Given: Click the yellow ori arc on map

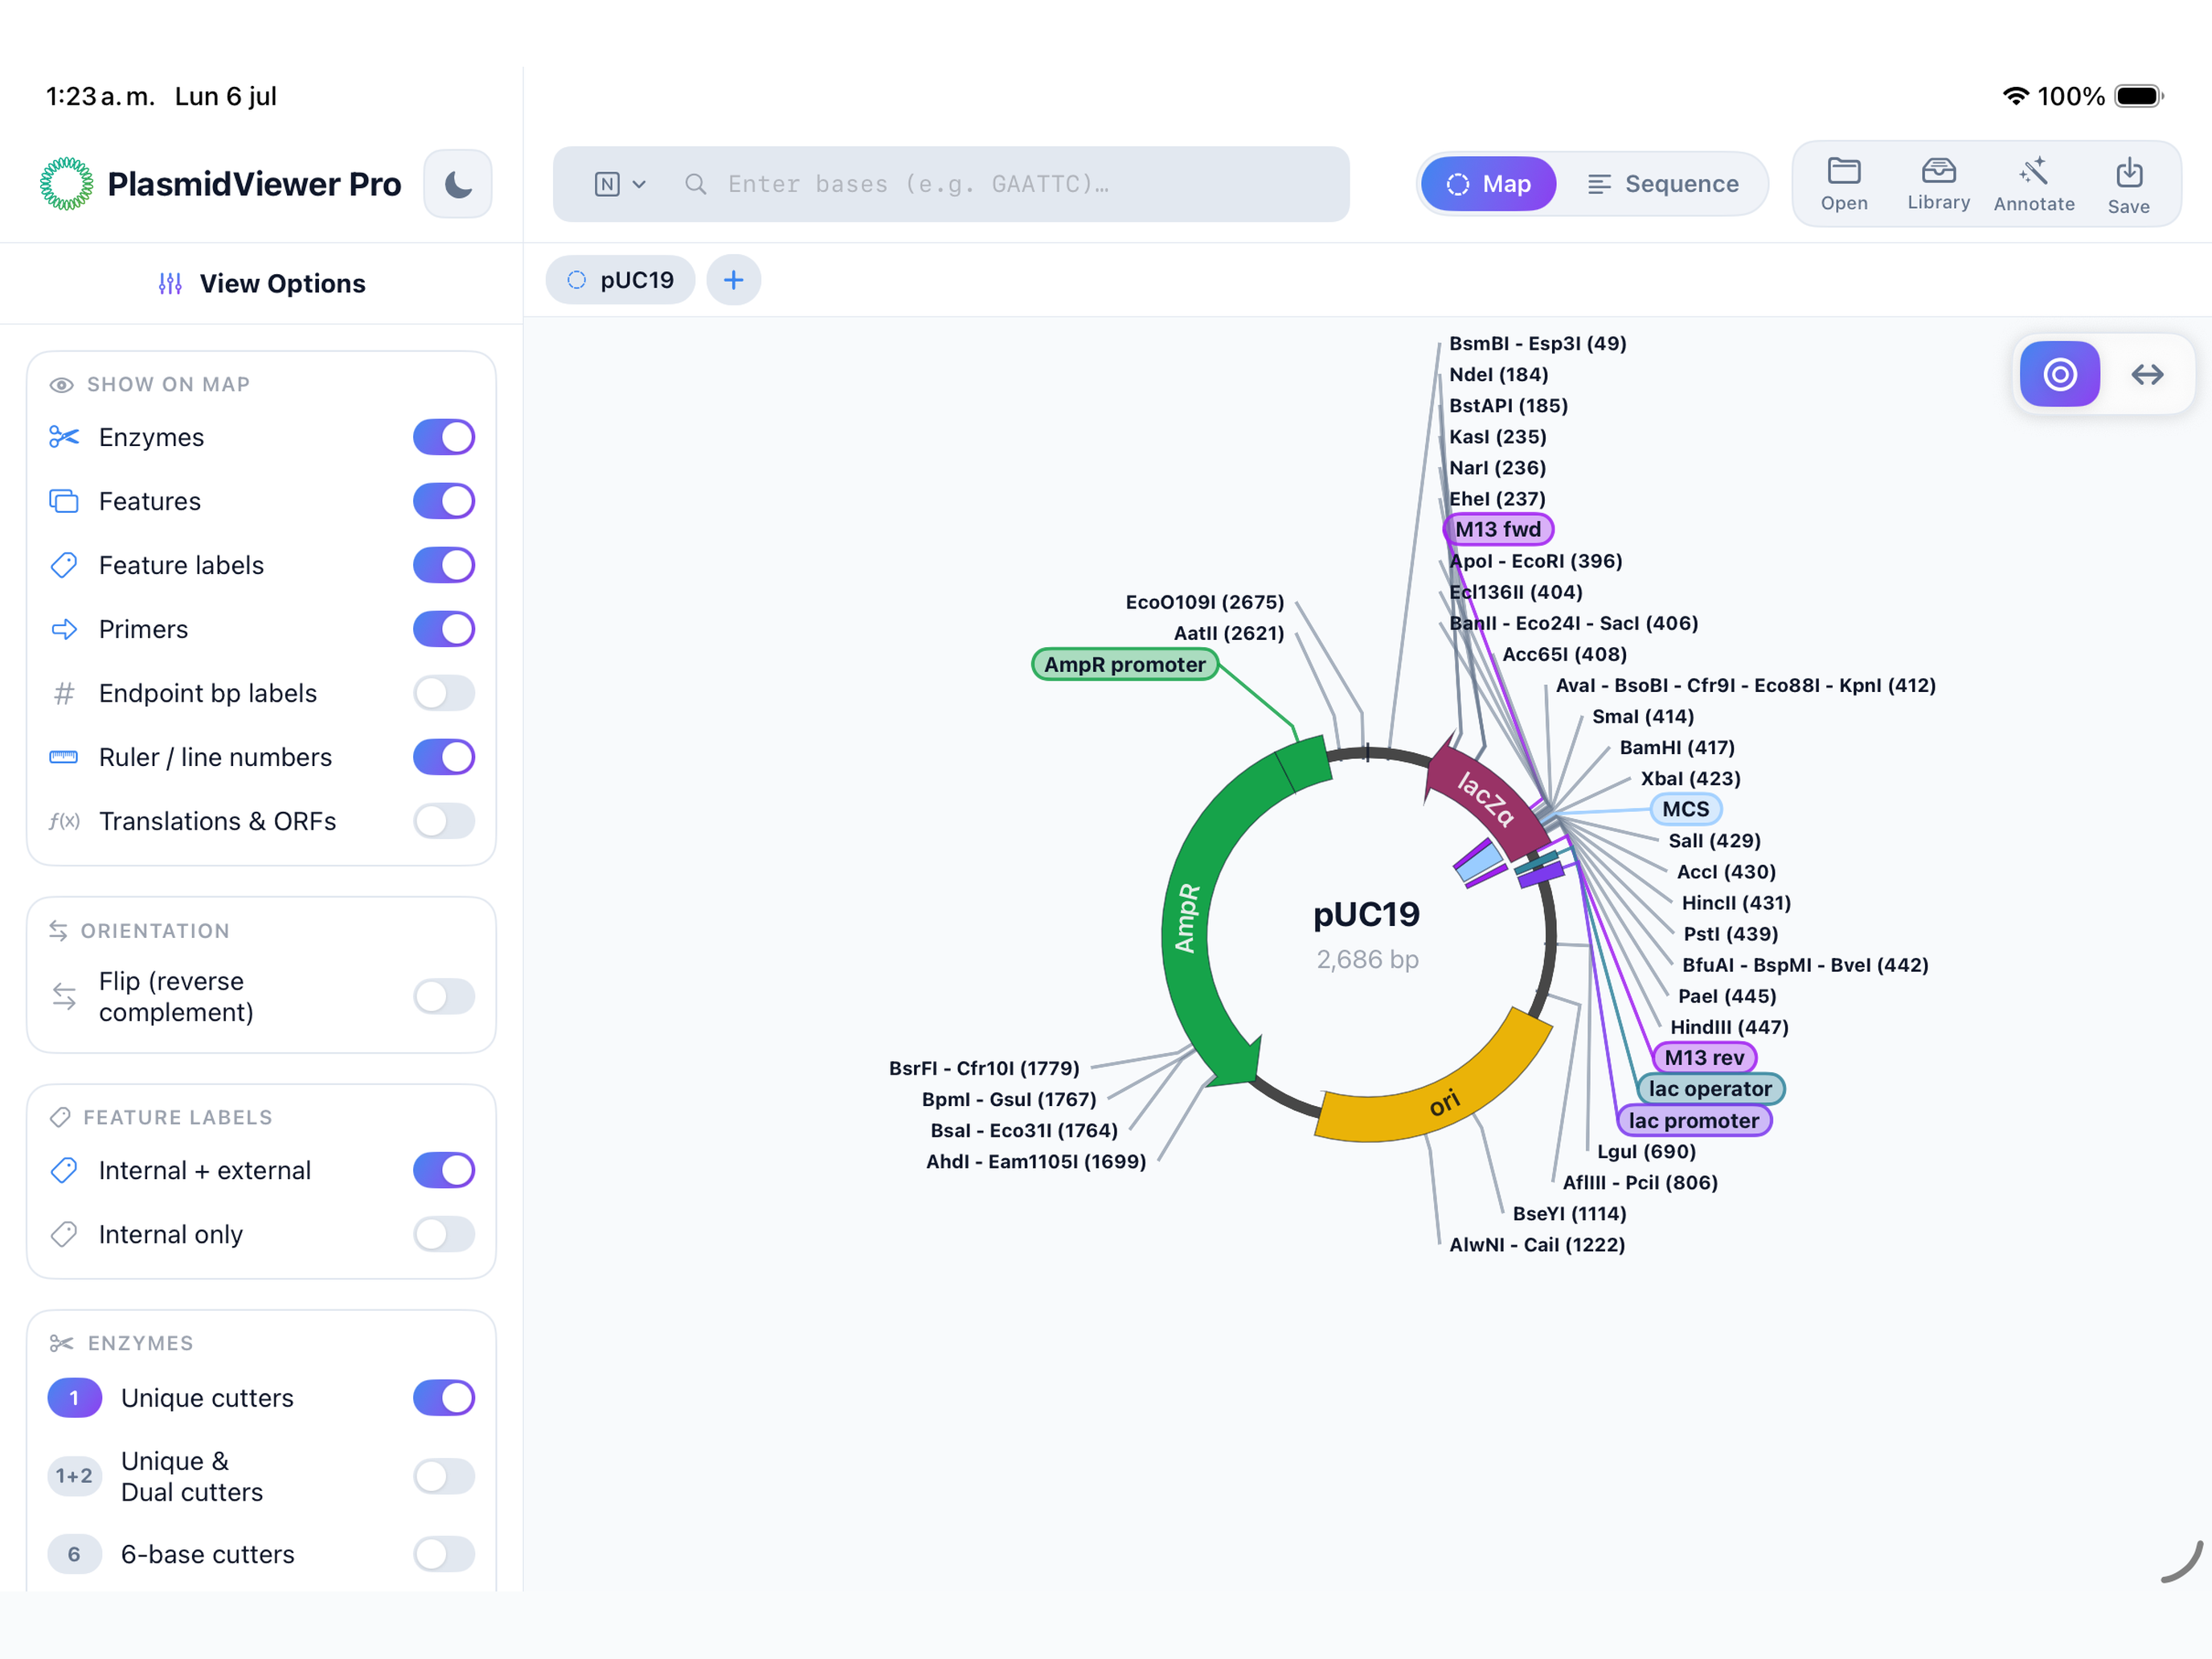Looking at the screenshot, I should click(1443, 1103).
